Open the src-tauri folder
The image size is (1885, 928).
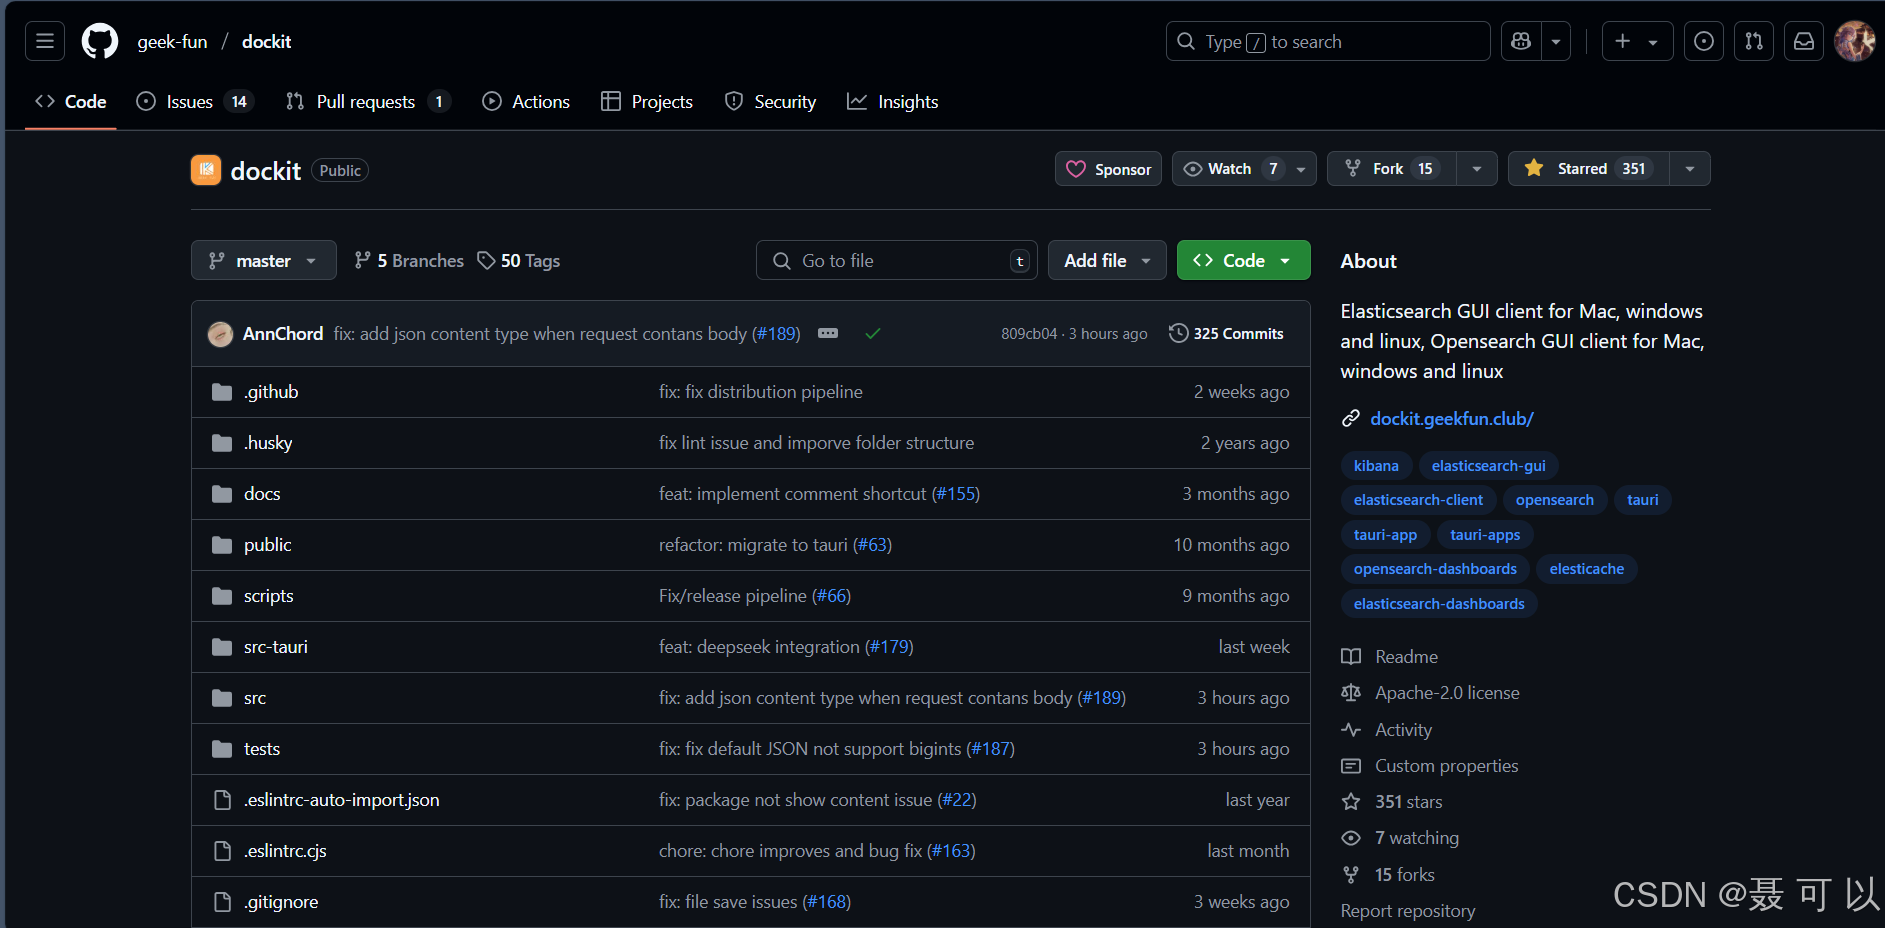point(276,647)
